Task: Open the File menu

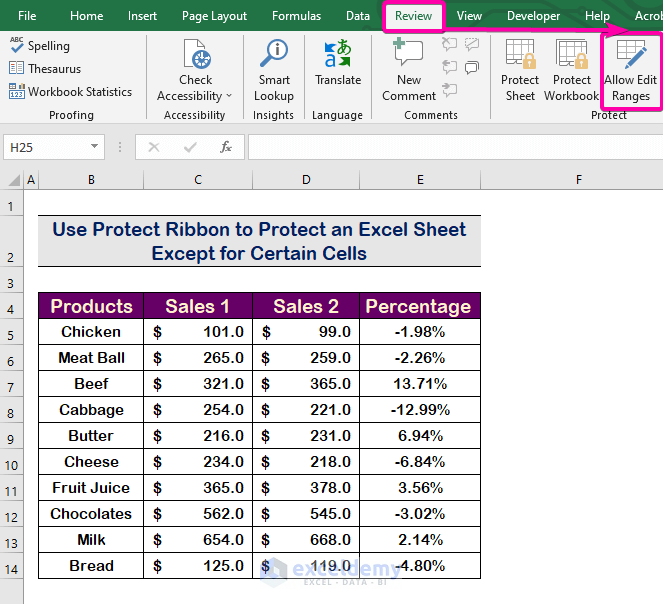Action: 27,16
